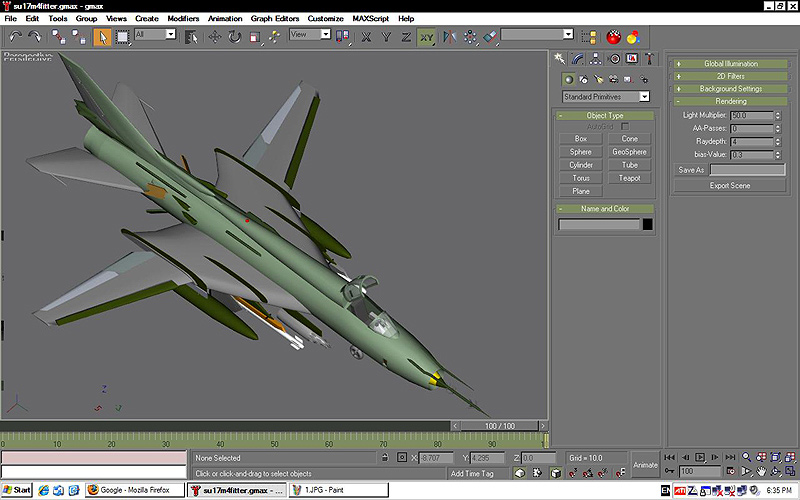The image size is (800, 500).
Task: Click the Light Multiplier value field
Action: pyautogui.click(x=750, y=116)
